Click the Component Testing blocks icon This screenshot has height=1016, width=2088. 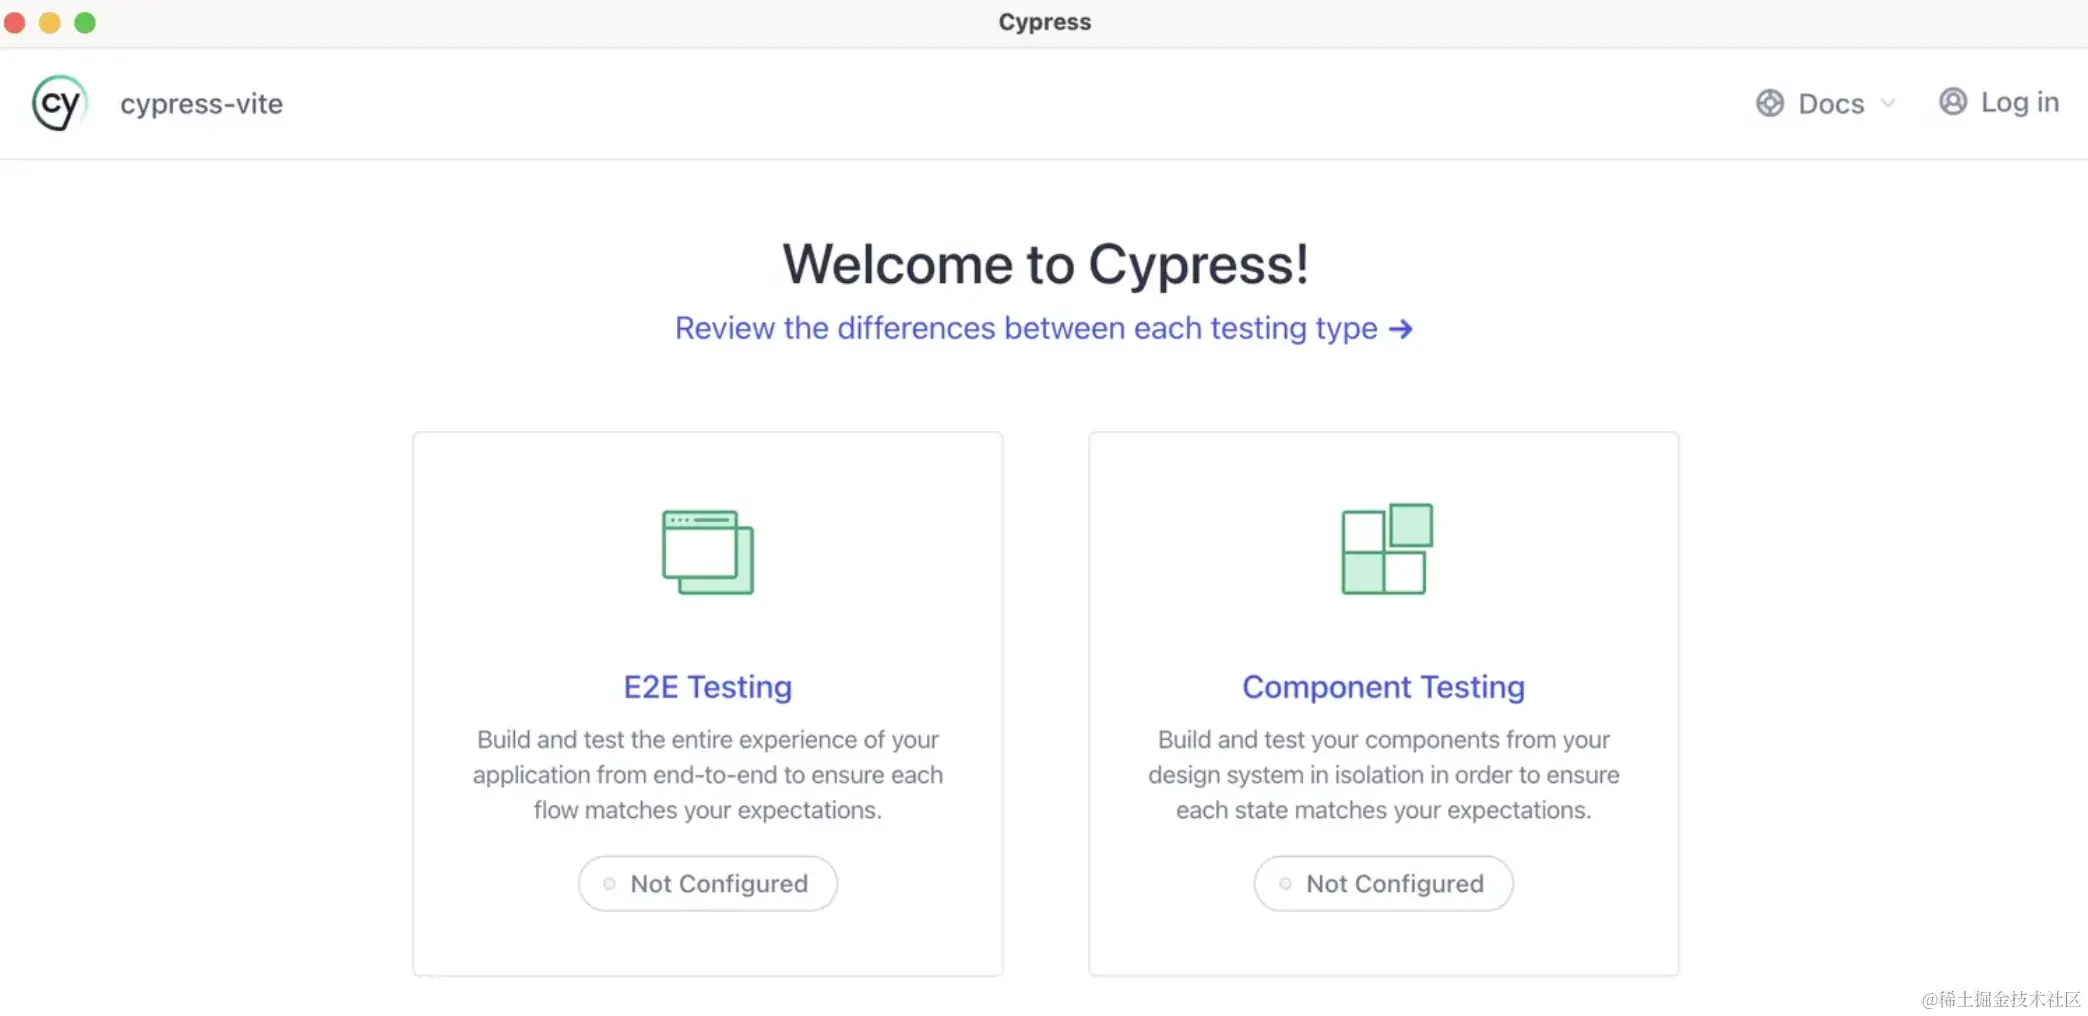[1387, 549]
